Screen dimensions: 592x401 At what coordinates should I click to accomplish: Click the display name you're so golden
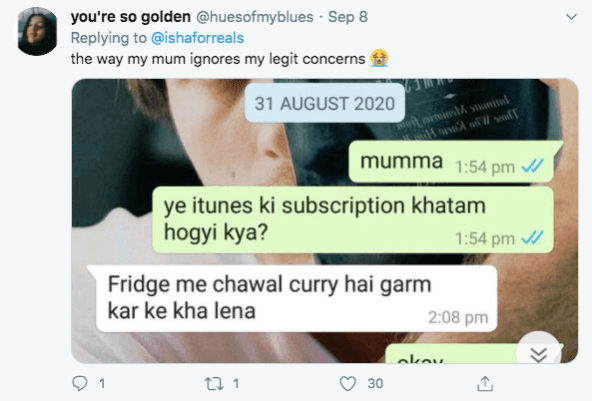(x=131, y=17)
